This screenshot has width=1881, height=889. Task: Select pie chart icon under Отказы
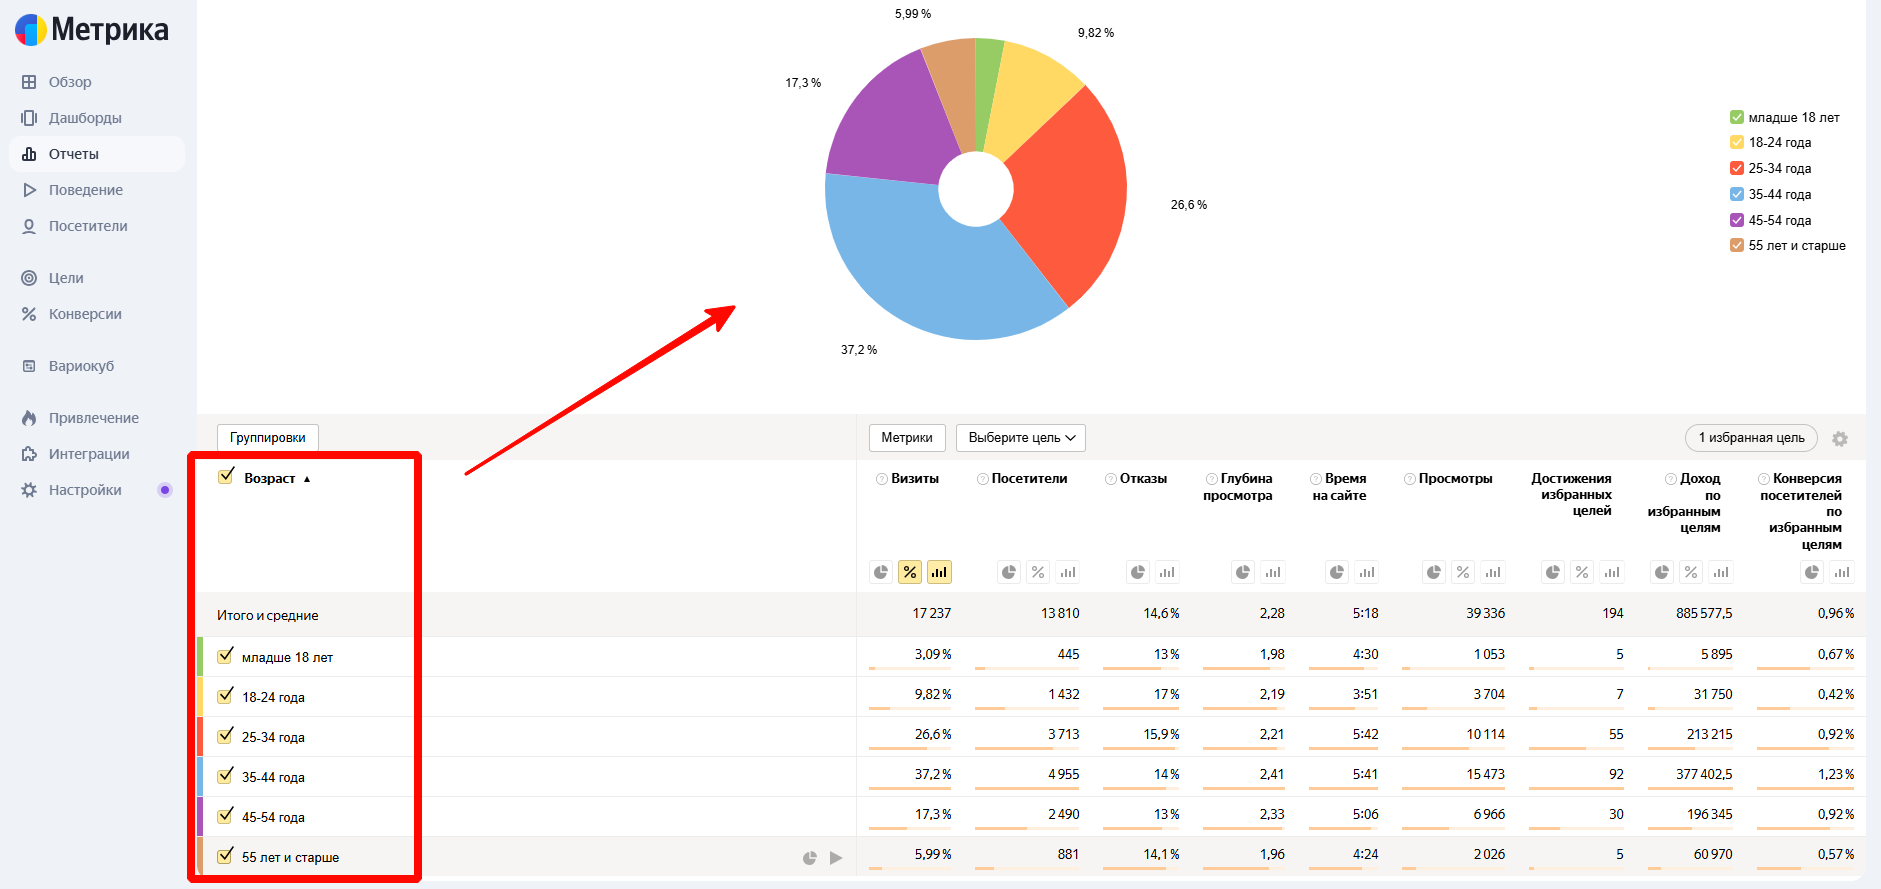pyautogui.click(x=1138, y=572)
